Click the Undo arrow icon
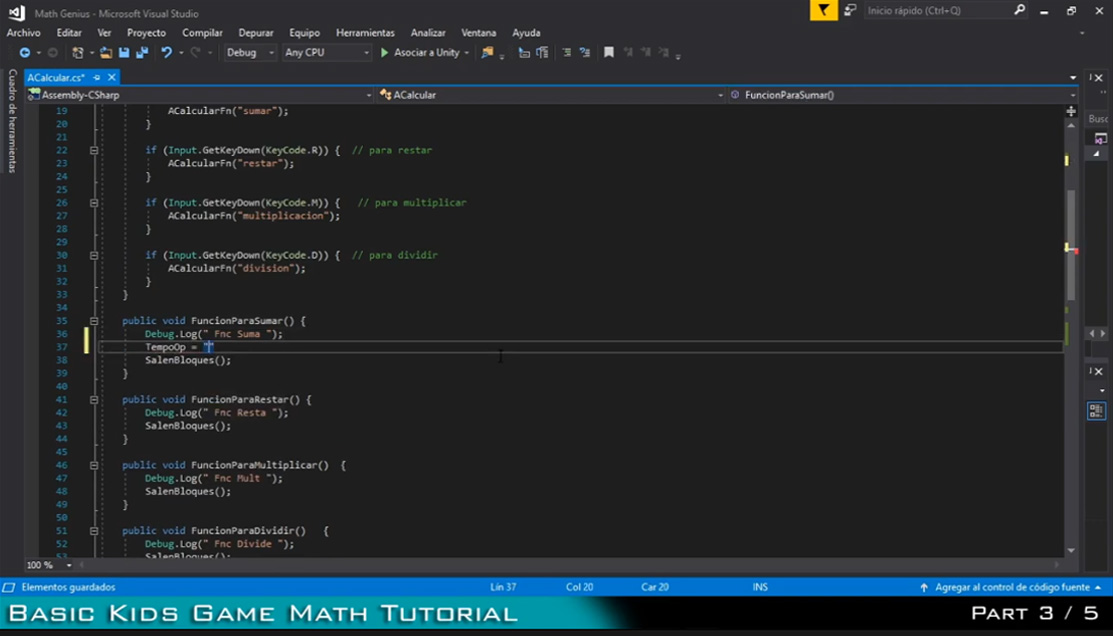The image size is (1113, 636). [167, 53]
